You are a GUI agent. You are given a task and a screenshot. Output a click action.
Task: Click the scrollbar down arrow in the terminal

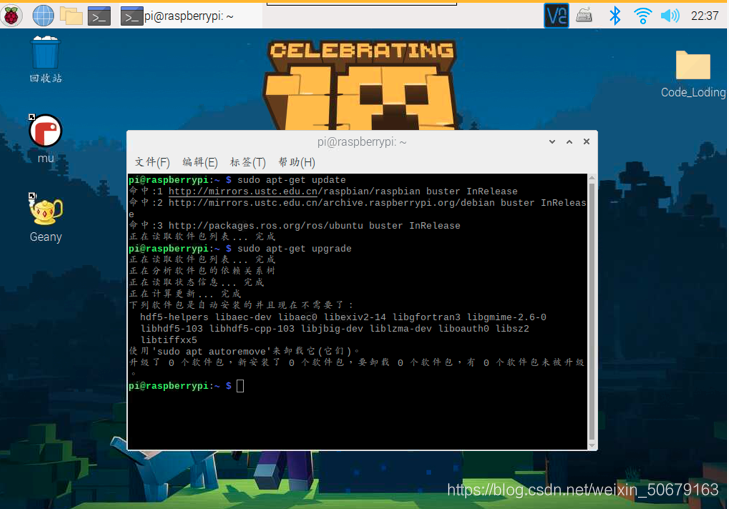[592, 445]
